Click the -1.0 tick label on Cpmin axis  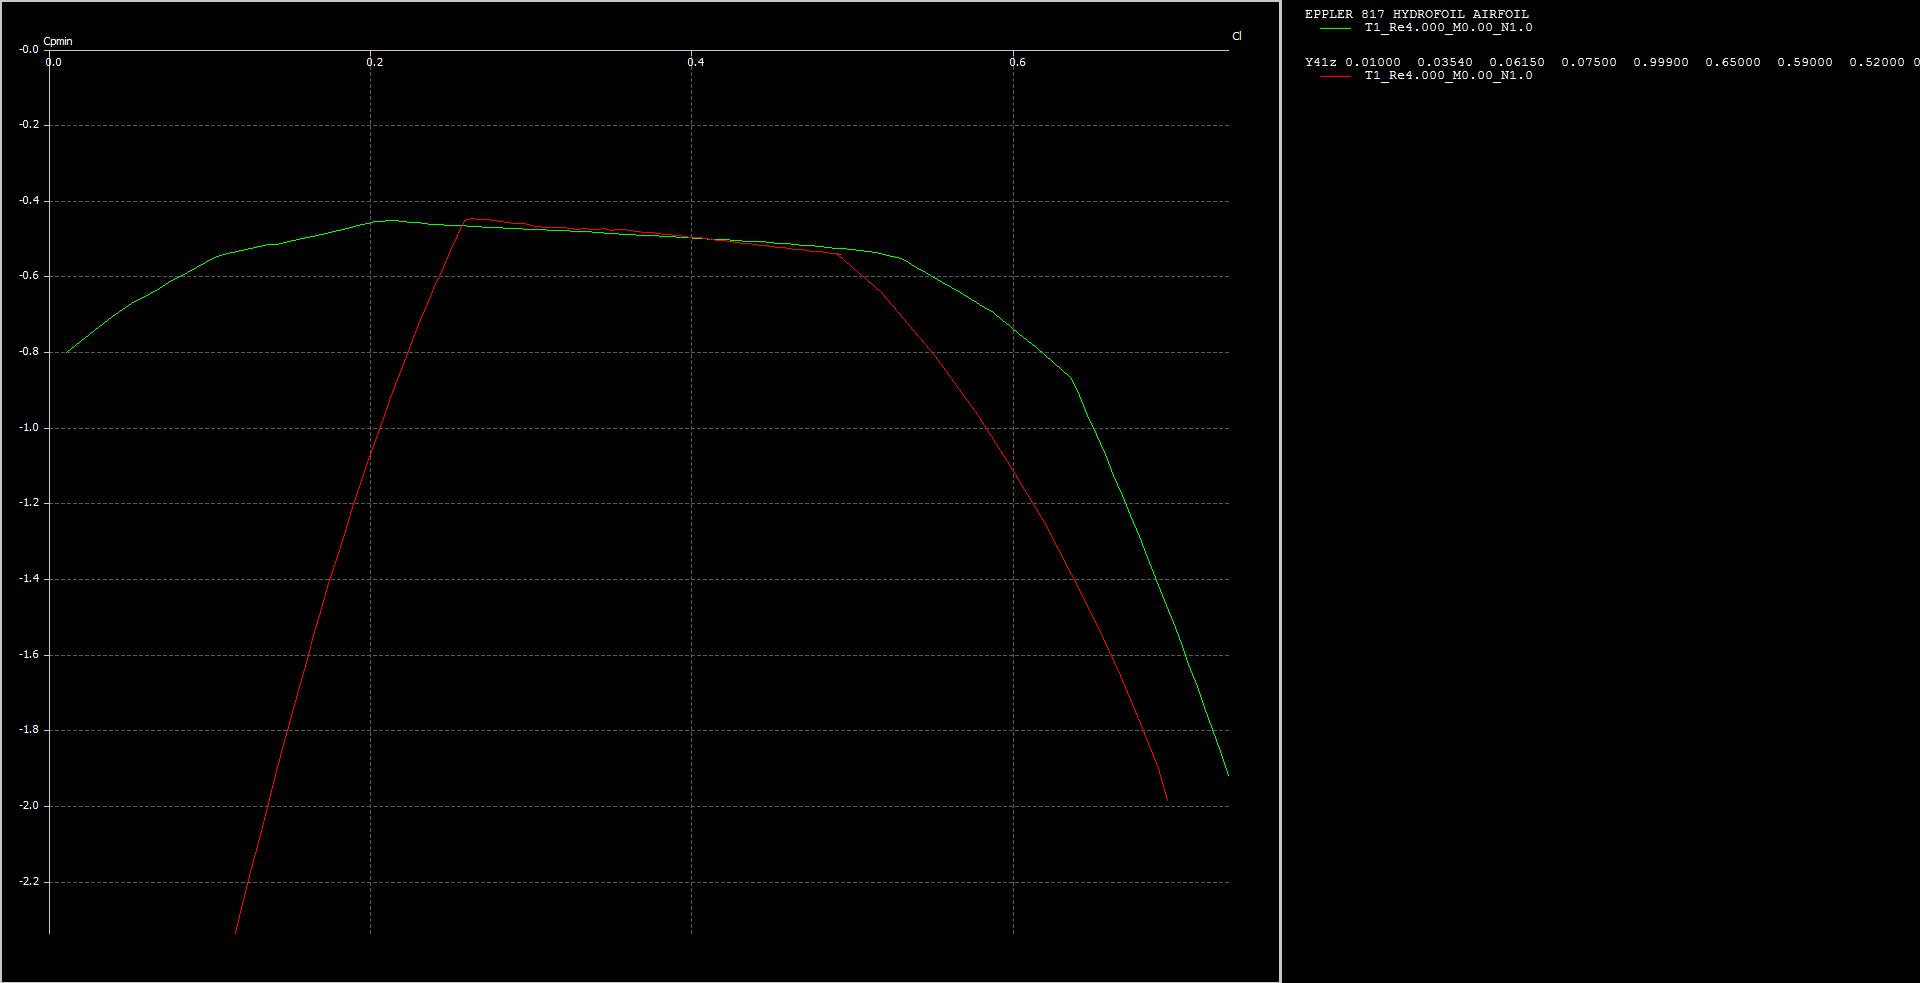pos(27,427)
